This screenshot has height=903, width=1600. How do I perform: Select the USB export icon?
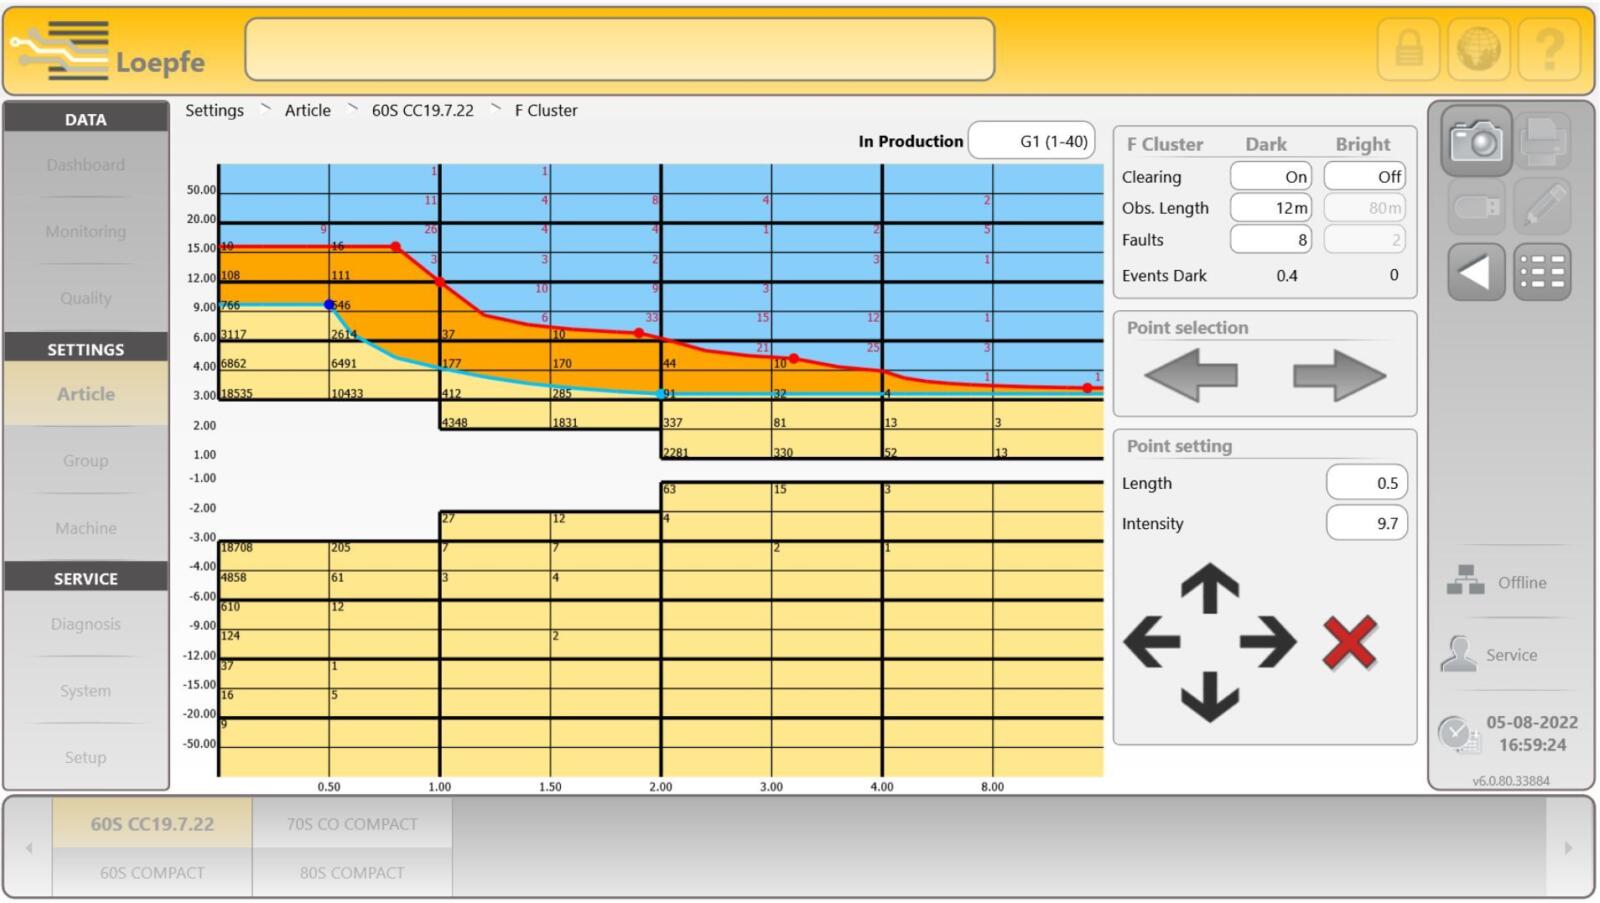click(1475, 207)
